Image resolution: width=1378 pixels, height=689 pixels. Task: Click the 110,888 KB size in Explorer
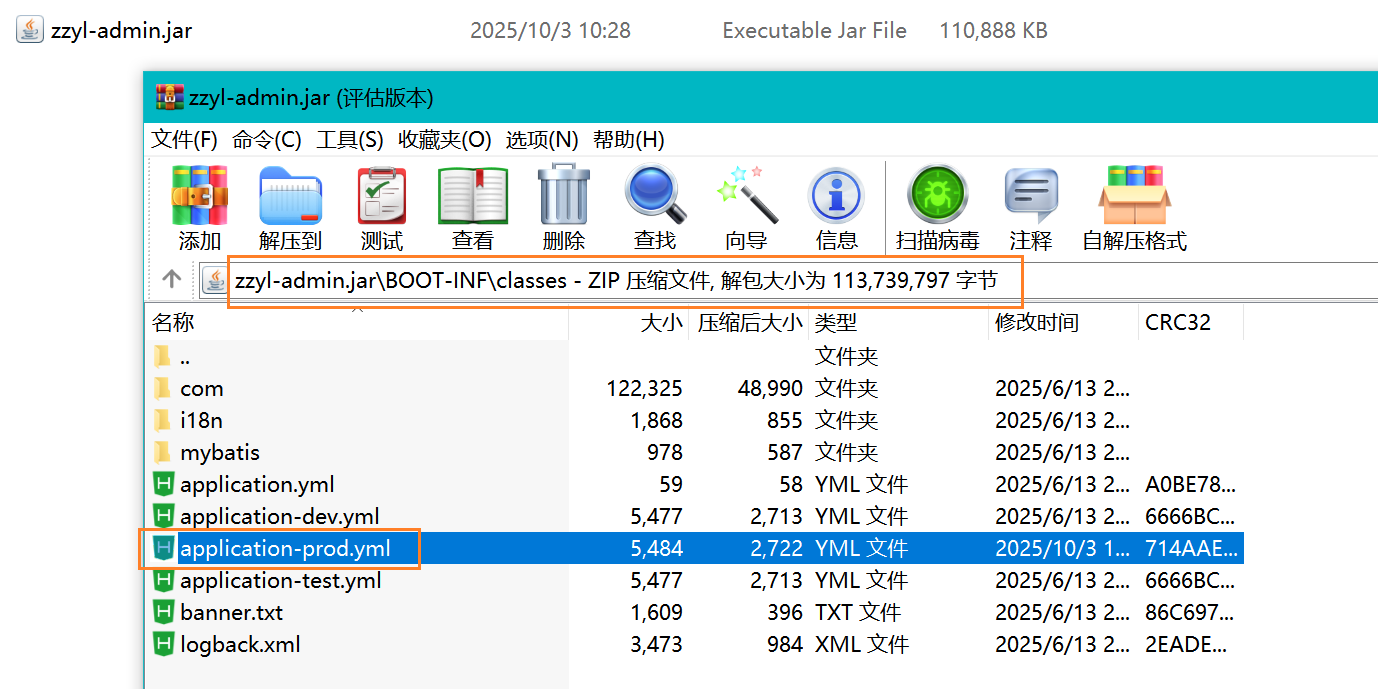click(993, 30)
